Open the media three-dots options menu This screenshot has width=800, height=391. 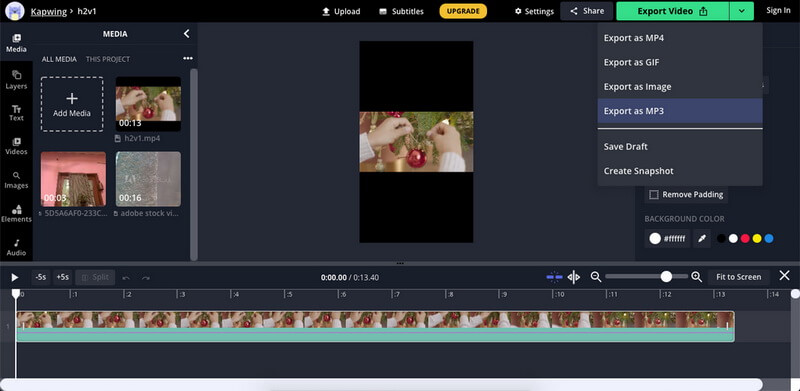coord(188,59)
